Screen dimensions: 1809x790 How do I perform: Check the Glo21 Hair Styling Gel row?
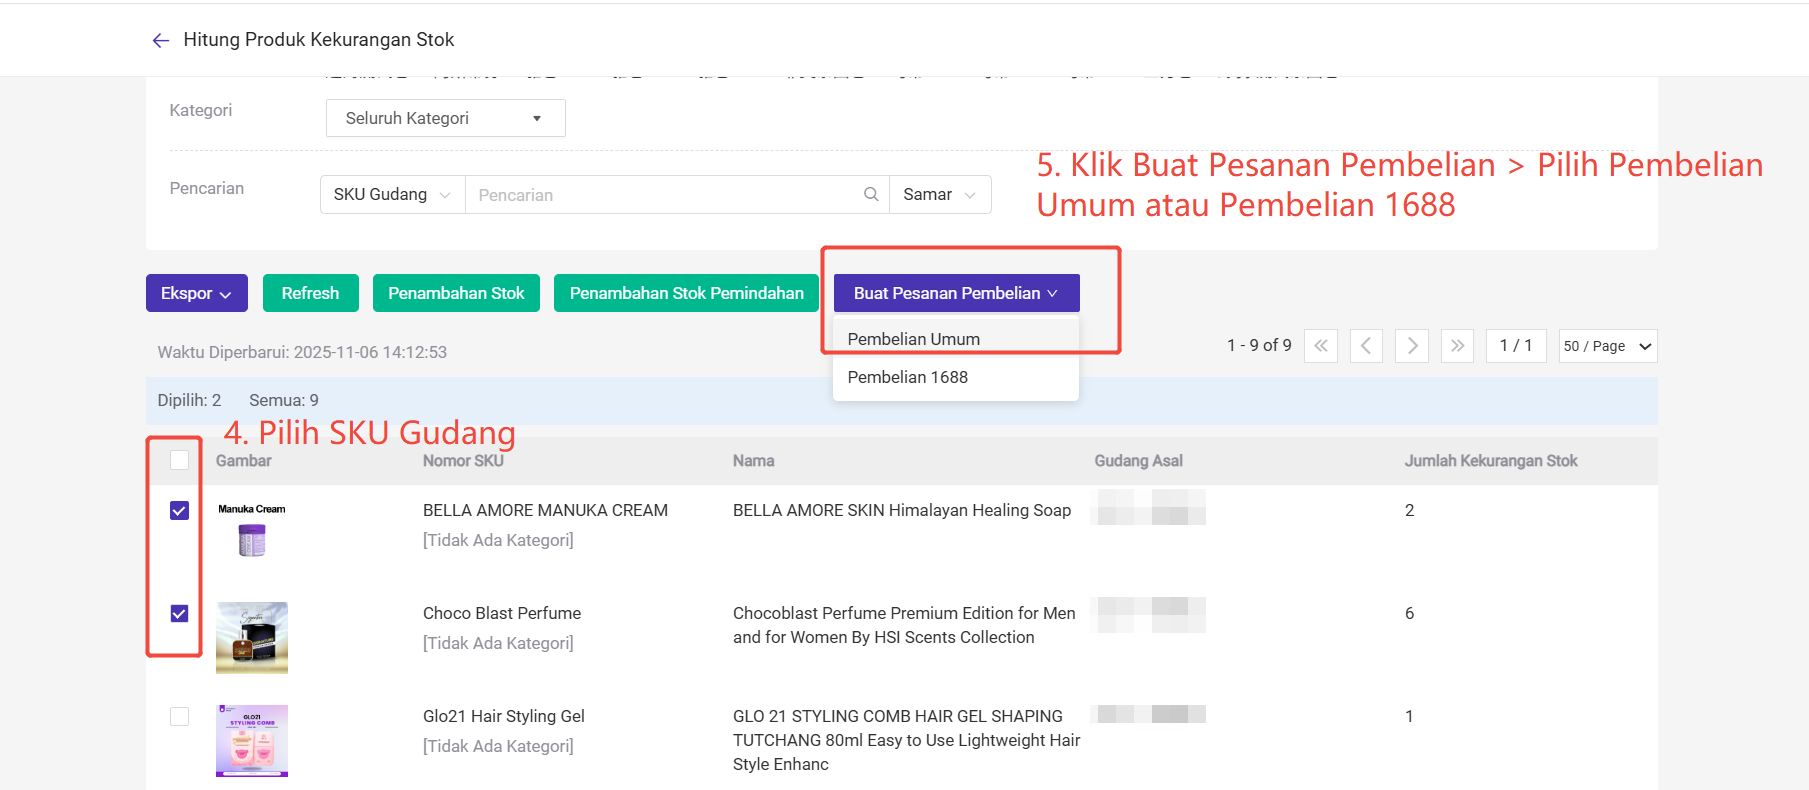pos(179,716)
